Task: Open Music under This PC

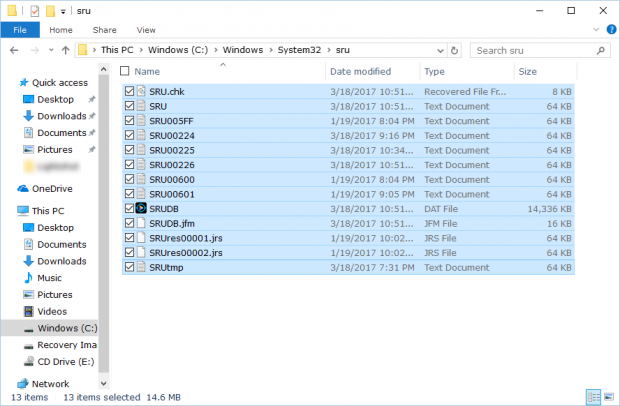Action: [x=49, y=278]
